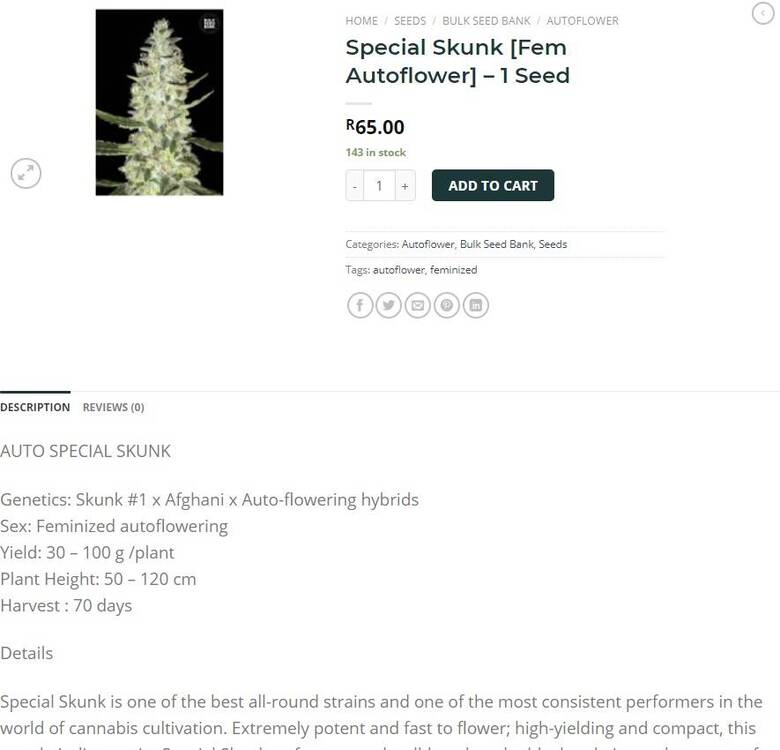The width and height of the screenshot is (780, 750).
Task: Share product via Twitter icon
Action: pyautogui.click(x=389, y=305)
